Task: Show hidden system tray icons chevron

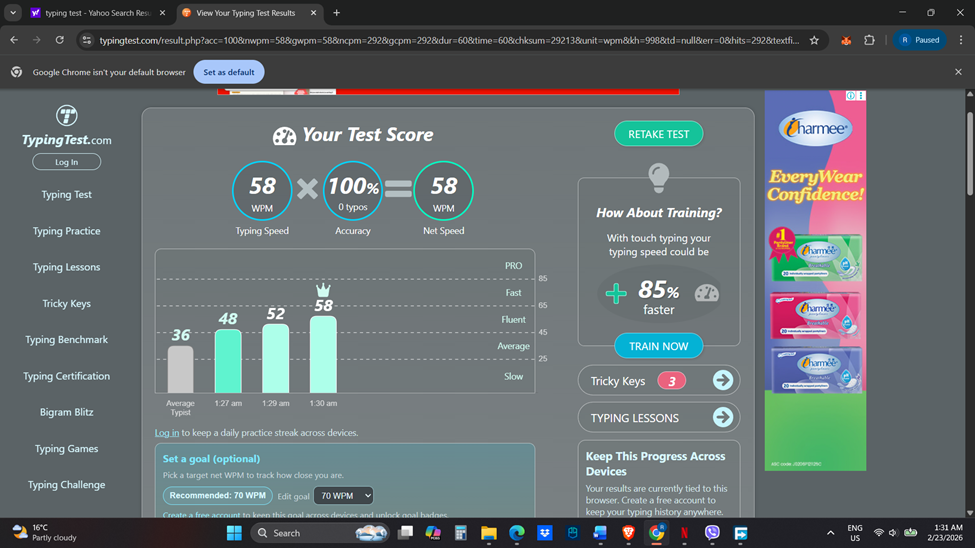Action: pyautogui.click(x=830, y=533)
